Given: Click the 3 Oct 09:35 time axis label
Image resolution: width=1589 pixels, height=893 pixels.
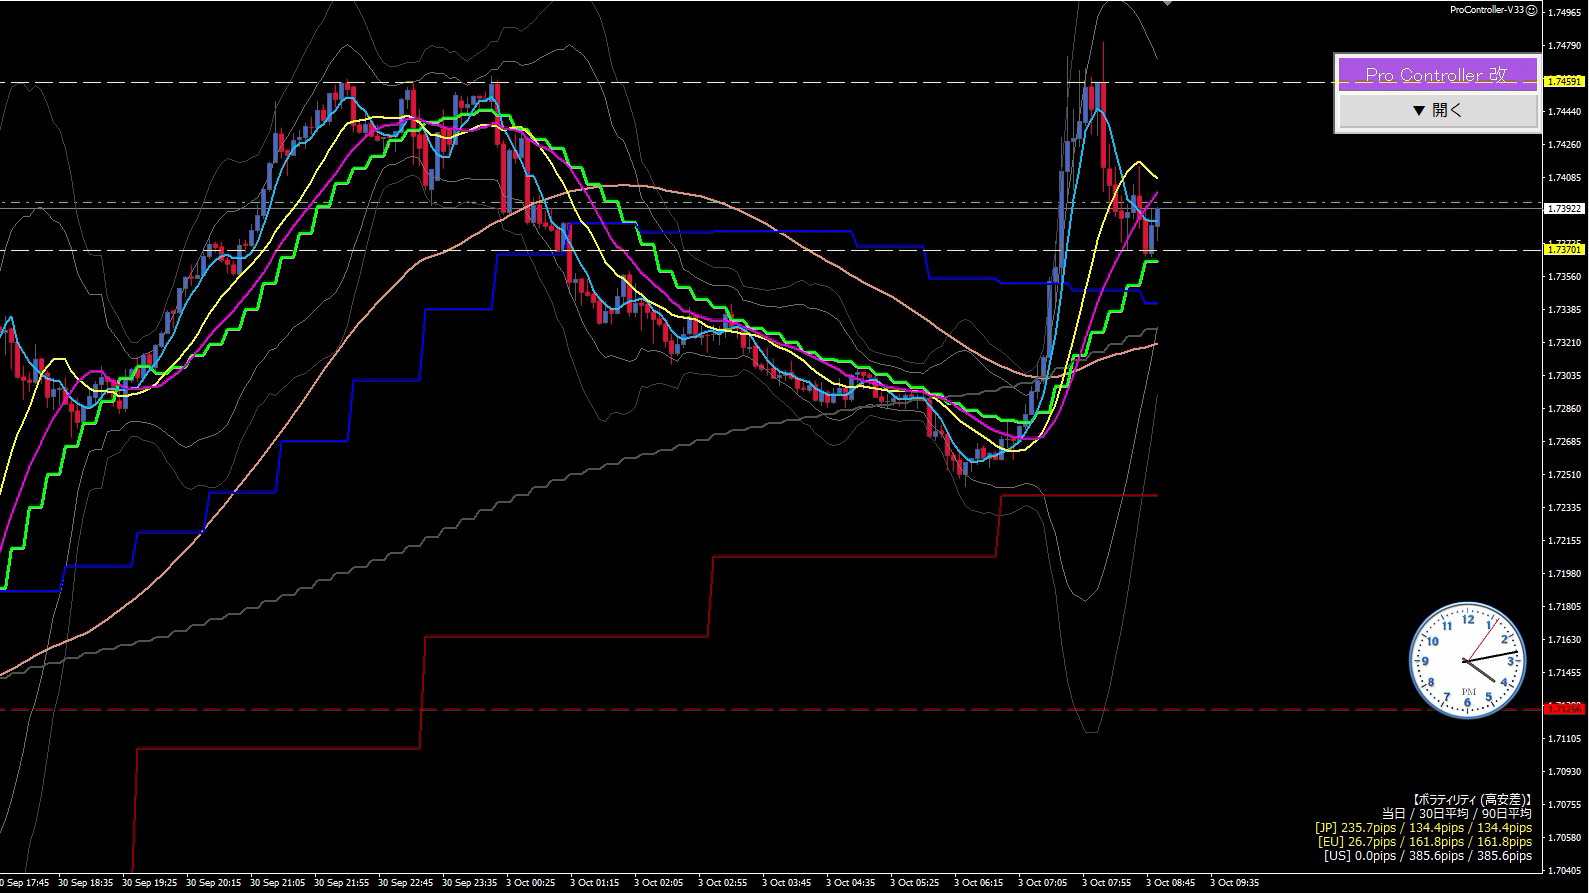Looking at the screenshot, I should [x=1234, y=884].
